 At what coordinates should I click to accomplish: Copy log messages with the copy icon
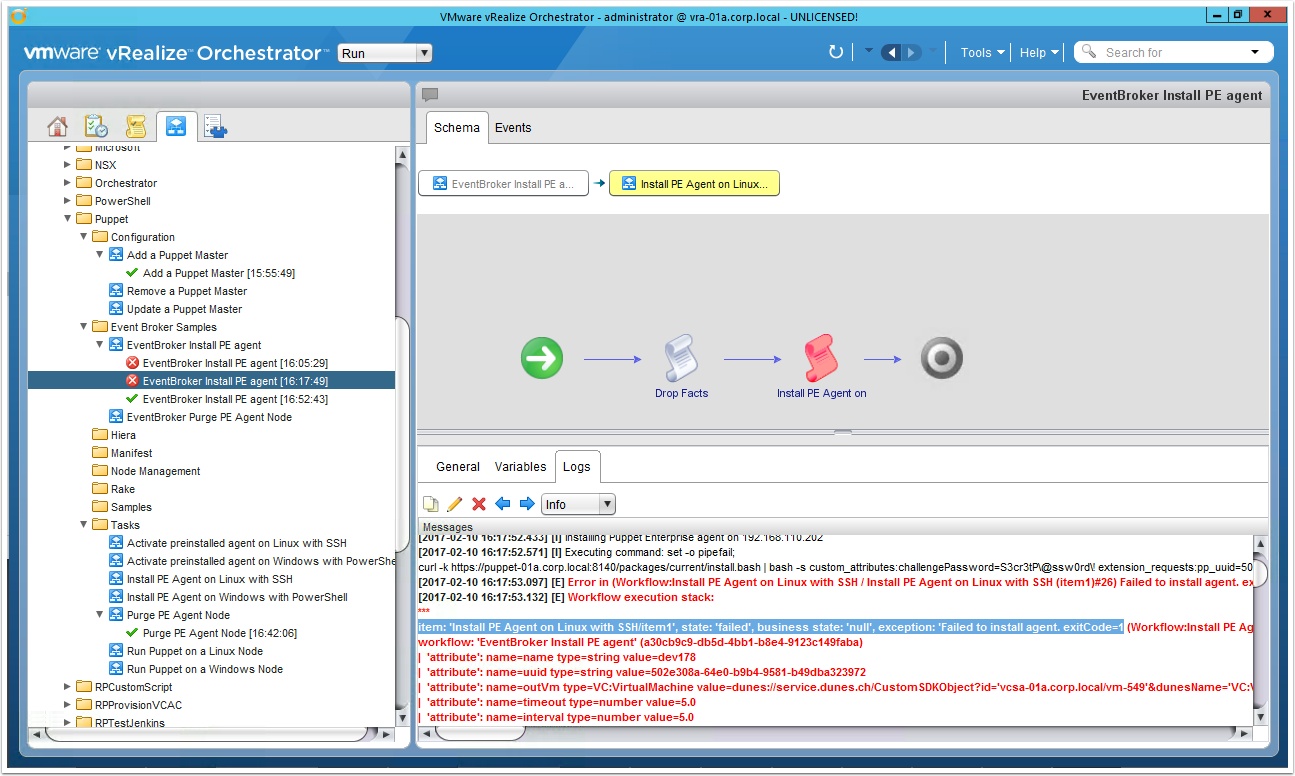coord(431,504)
